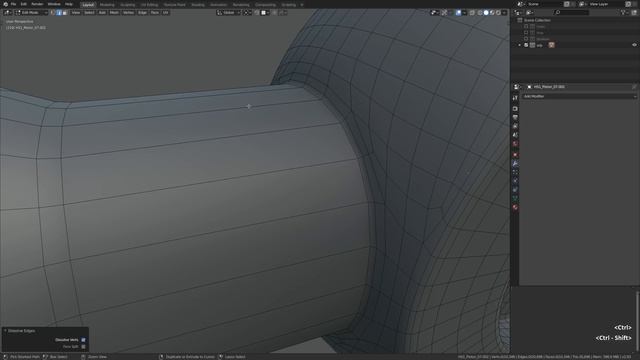Open the Vertex menu

click(x=128, y=13)
